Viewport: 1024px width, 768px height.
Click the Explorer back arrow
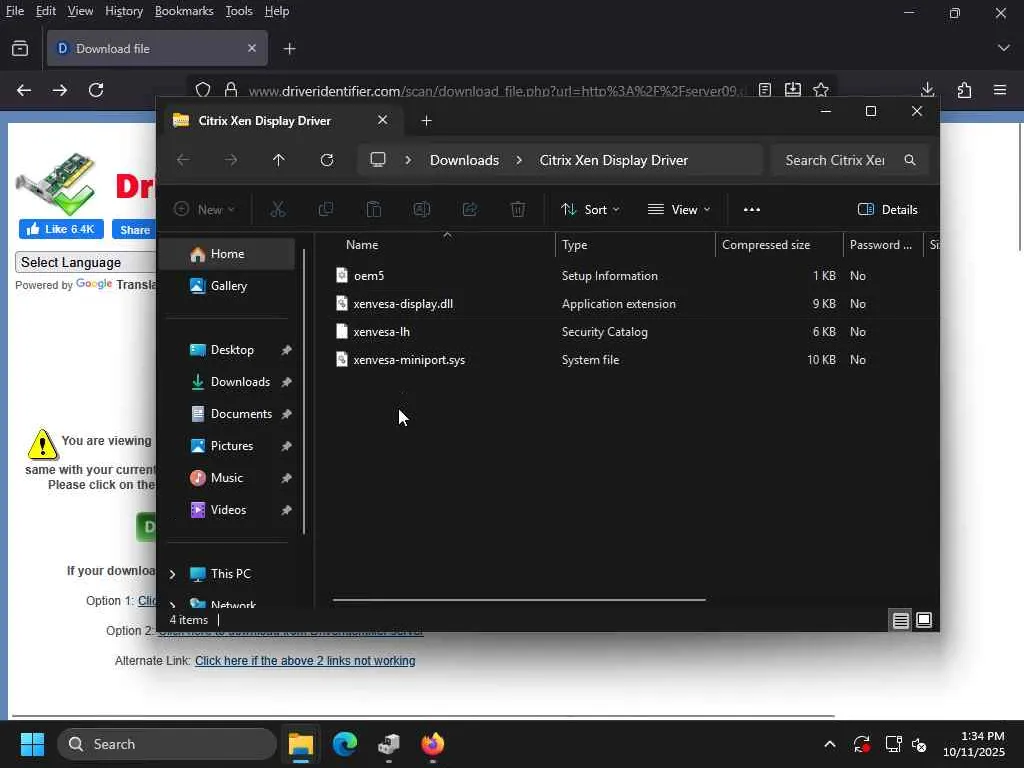pyautogui.click(x=184, y=160)
